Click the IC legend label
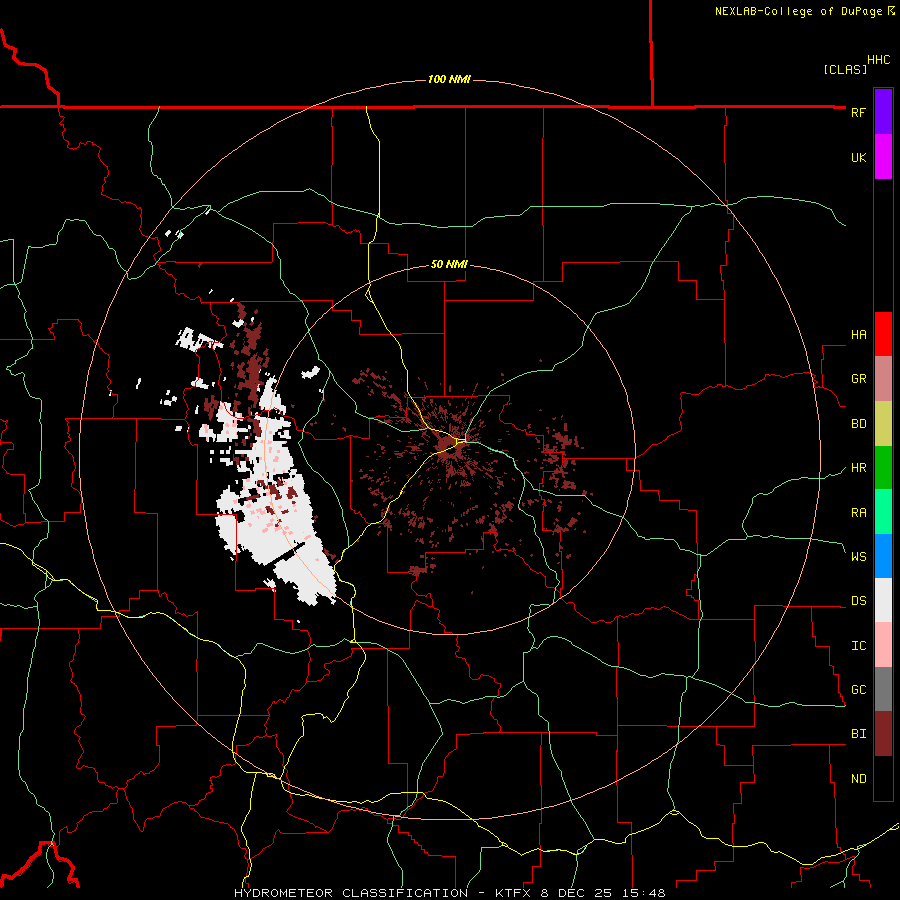This screenshot has height=900, width=900. coord(858,646)
